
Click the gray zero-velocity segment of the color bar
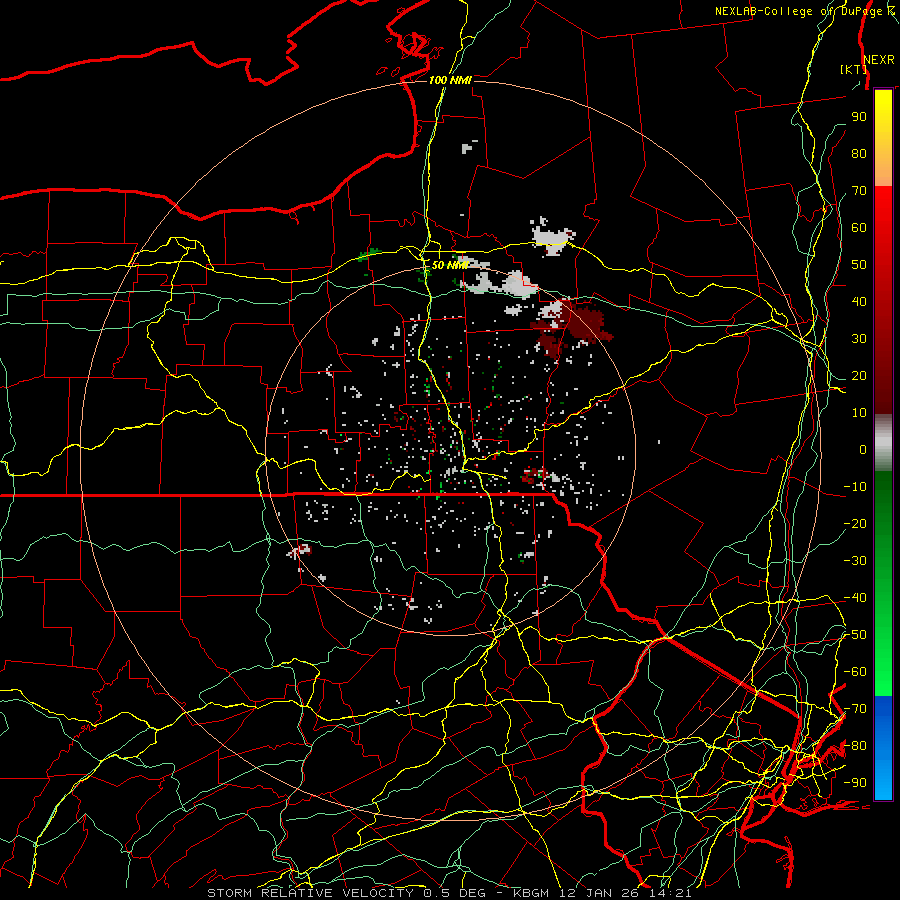point(883,443)
